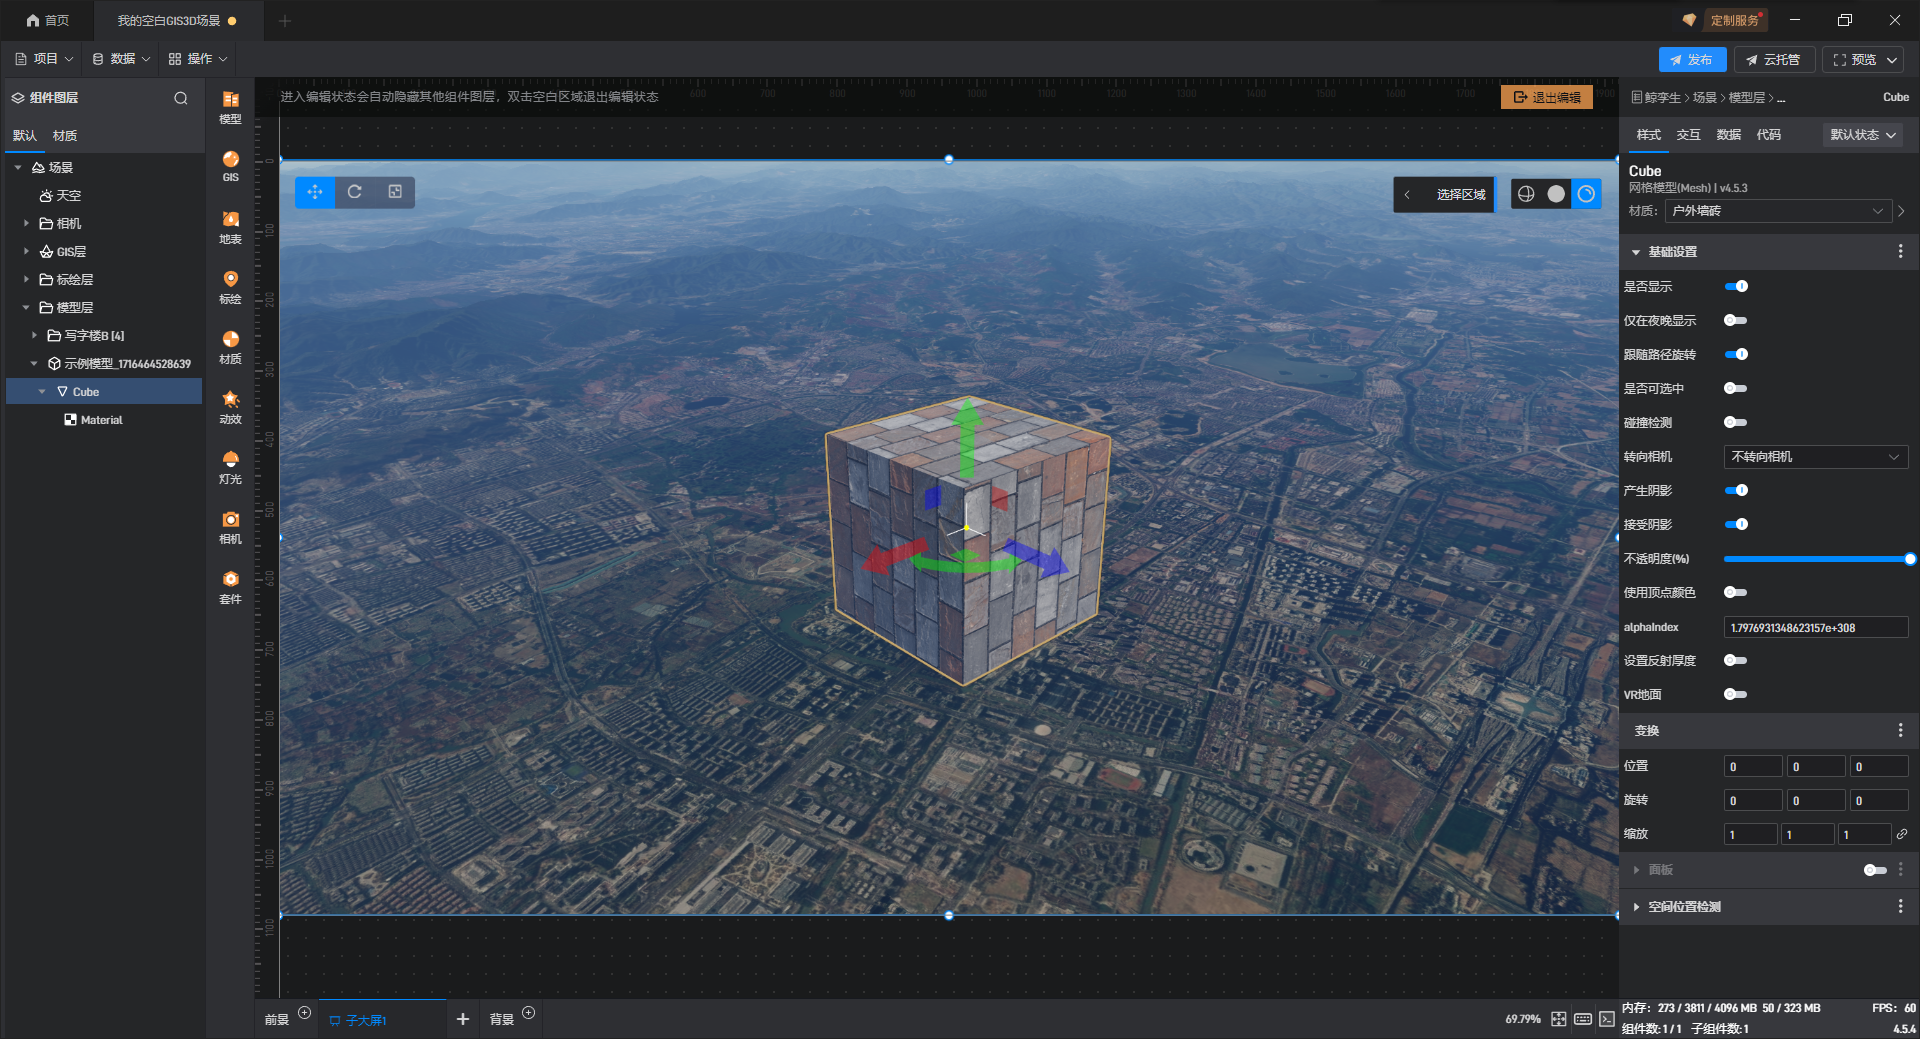Enable the 面板 panel switch
Viewport: 1920px width, 1039px height.
[x=1875, y=870]
